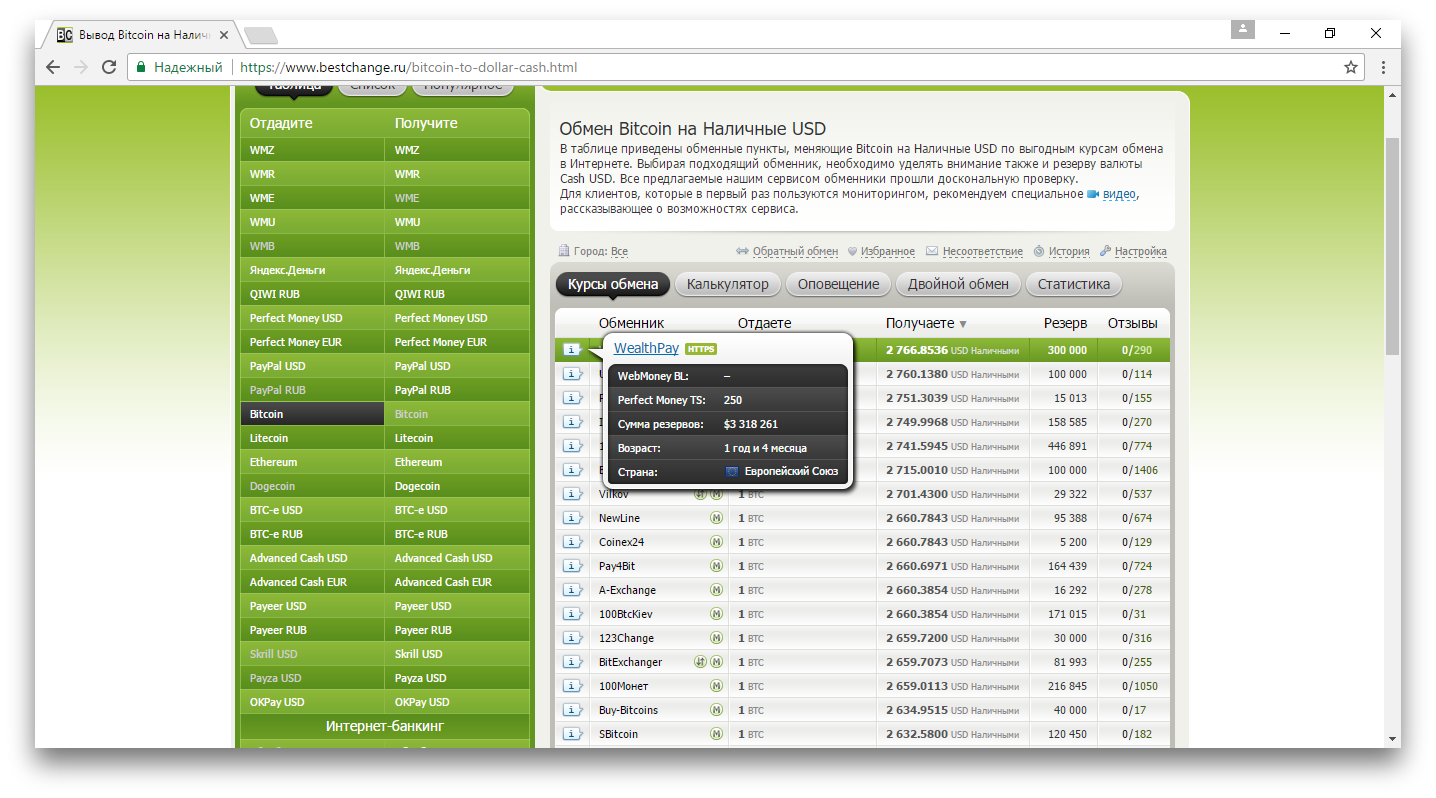
Task: Click the M badge next to Pay4Bit
Action: (716, 566)
